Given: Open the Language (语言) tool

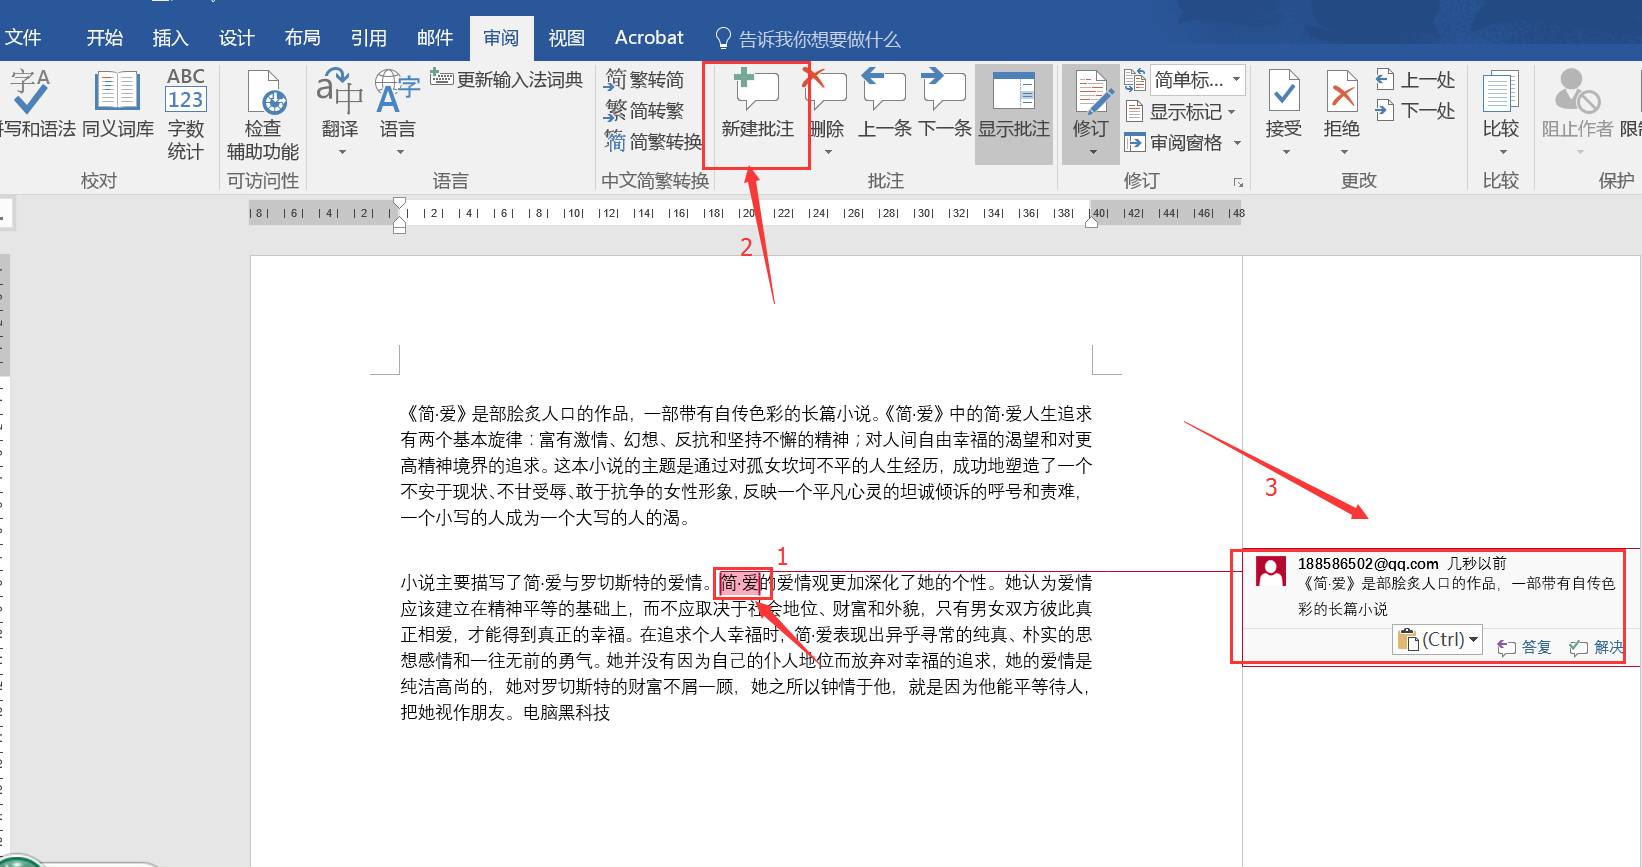Looking at the screenshot, I should [397, 104].
